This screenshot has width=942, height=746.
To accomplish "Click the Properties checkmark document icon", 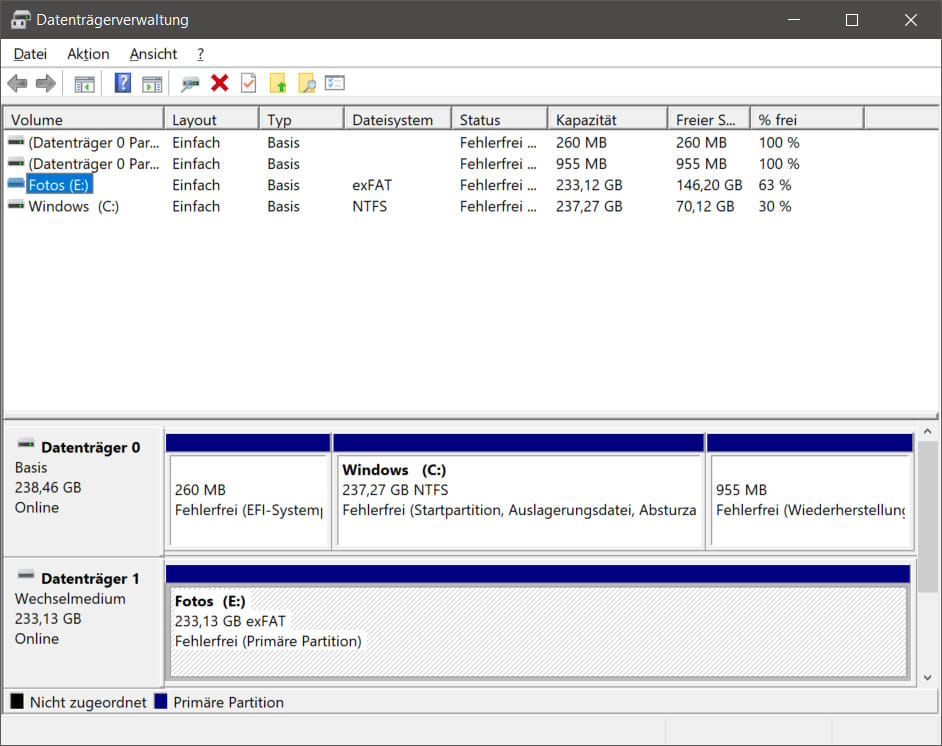I will point(249,83).
